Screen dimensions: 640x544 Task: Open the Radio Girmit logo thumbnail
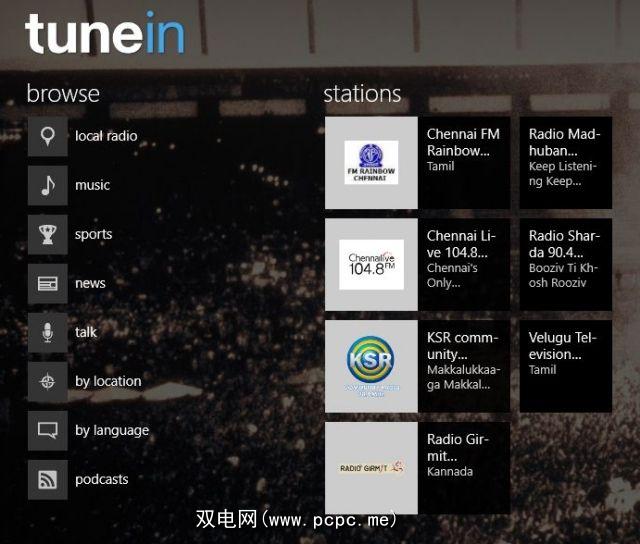coord(371,468)
